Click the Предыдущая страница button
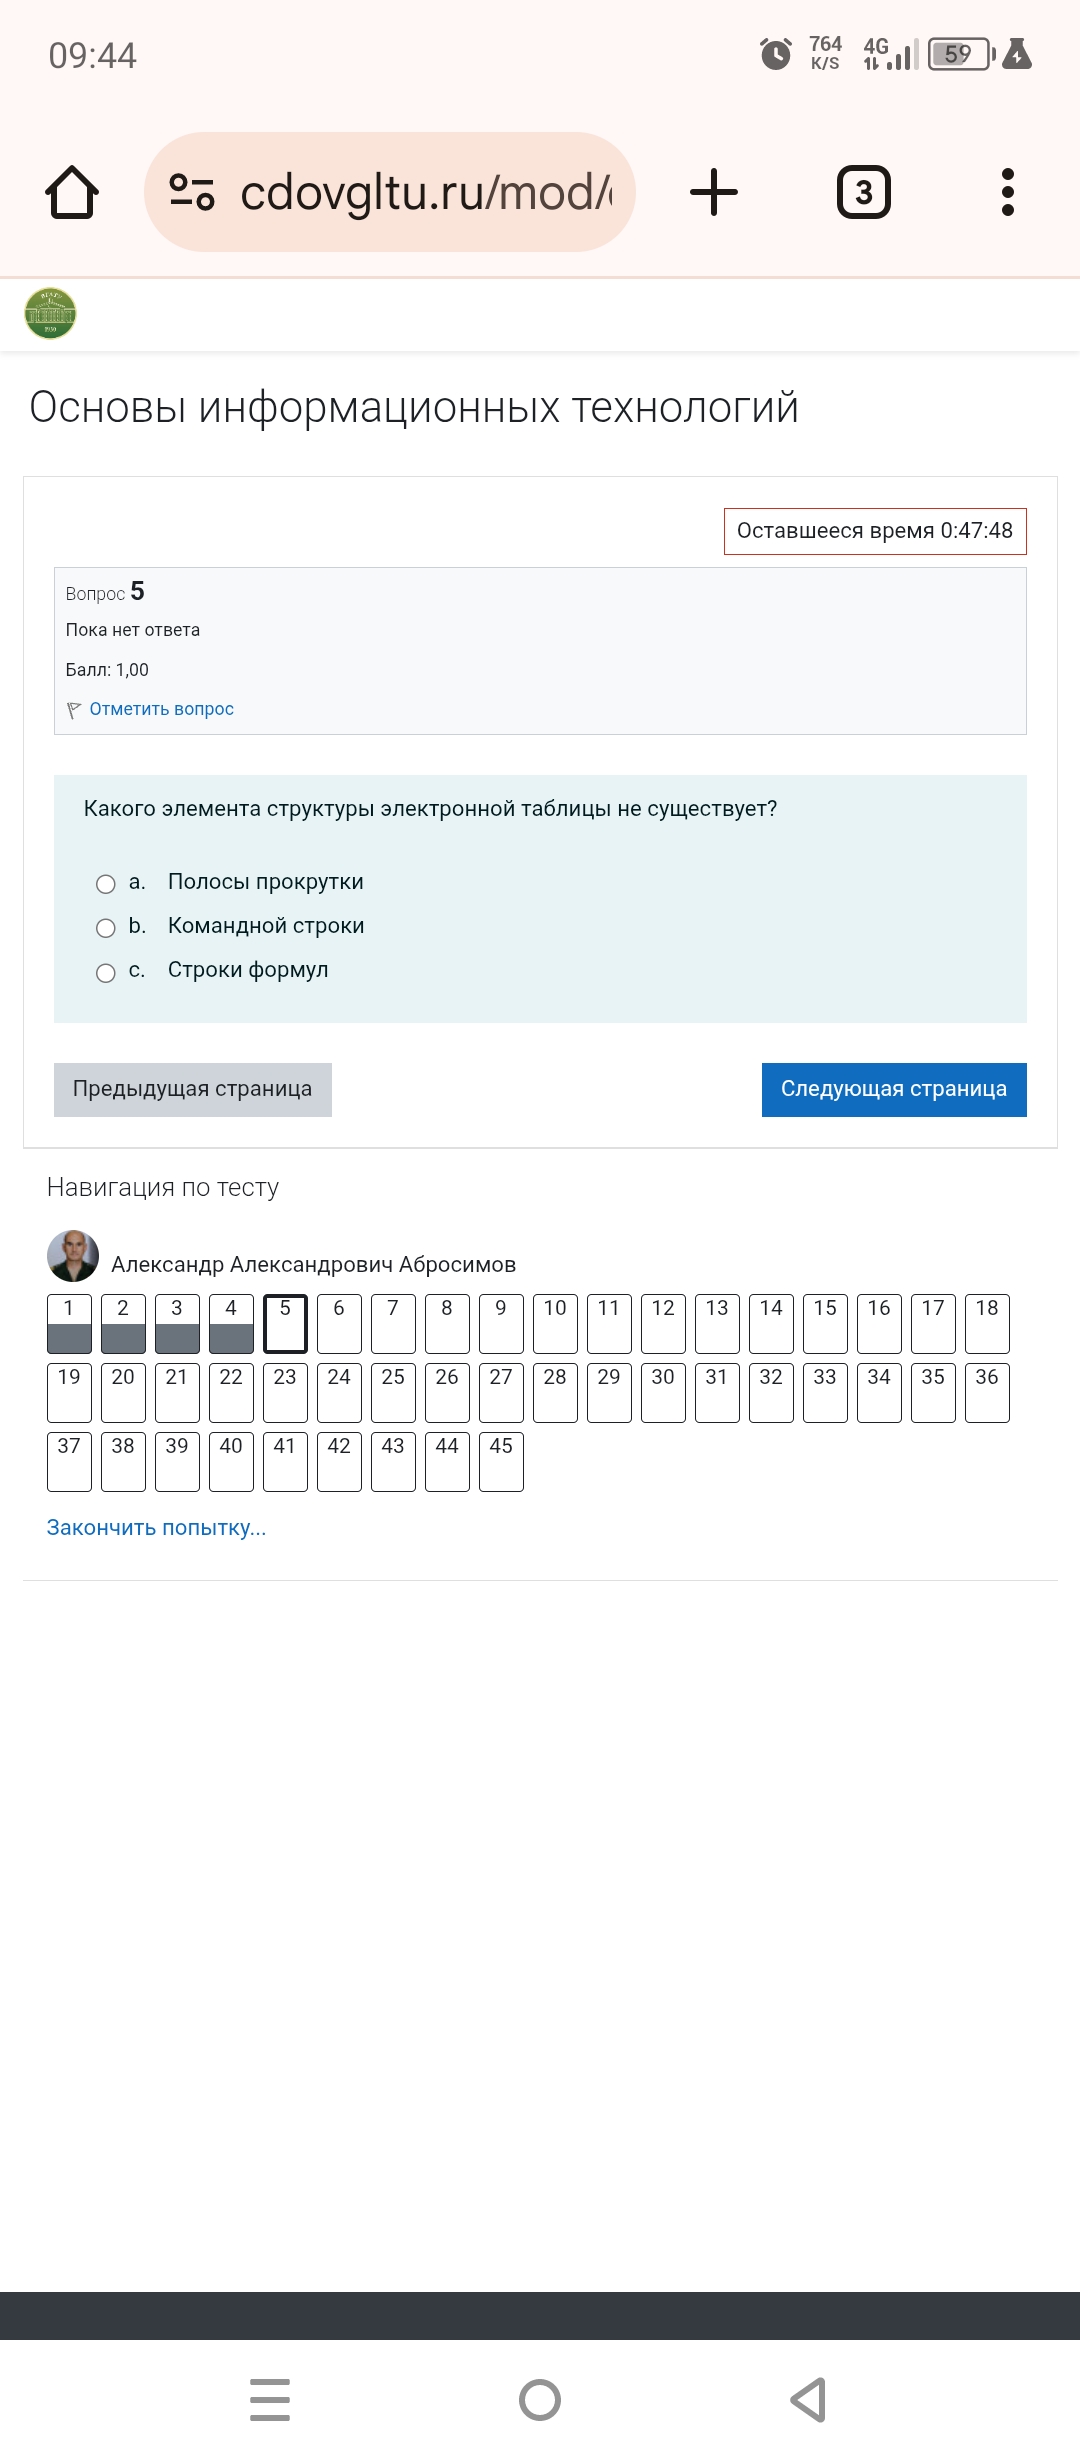The image size is (1080, 2460). (193, 1090)
